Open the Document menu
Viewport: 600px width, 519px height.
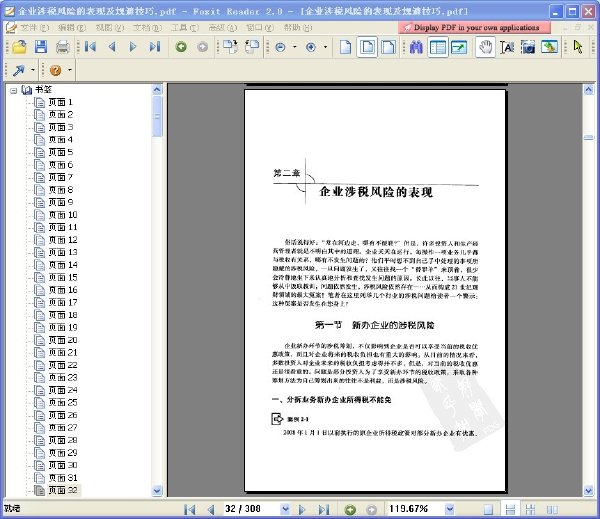click(147, 28)
